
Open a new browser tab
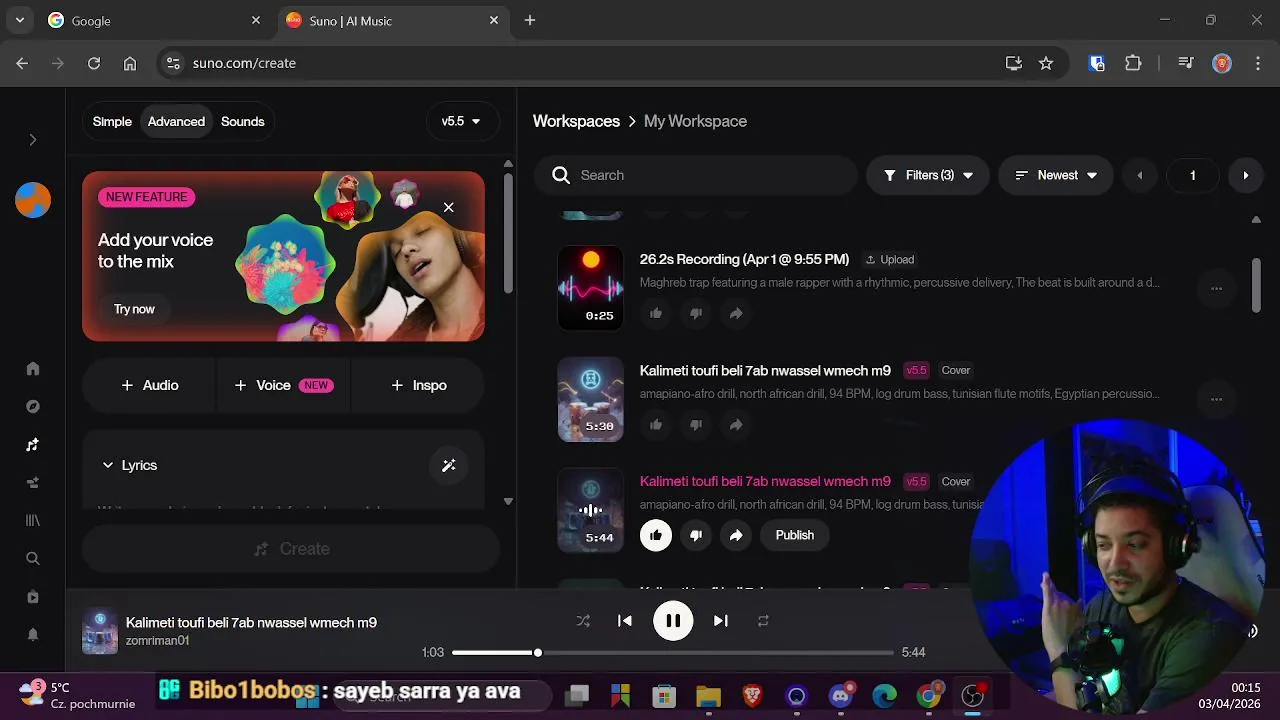[530, 20]
